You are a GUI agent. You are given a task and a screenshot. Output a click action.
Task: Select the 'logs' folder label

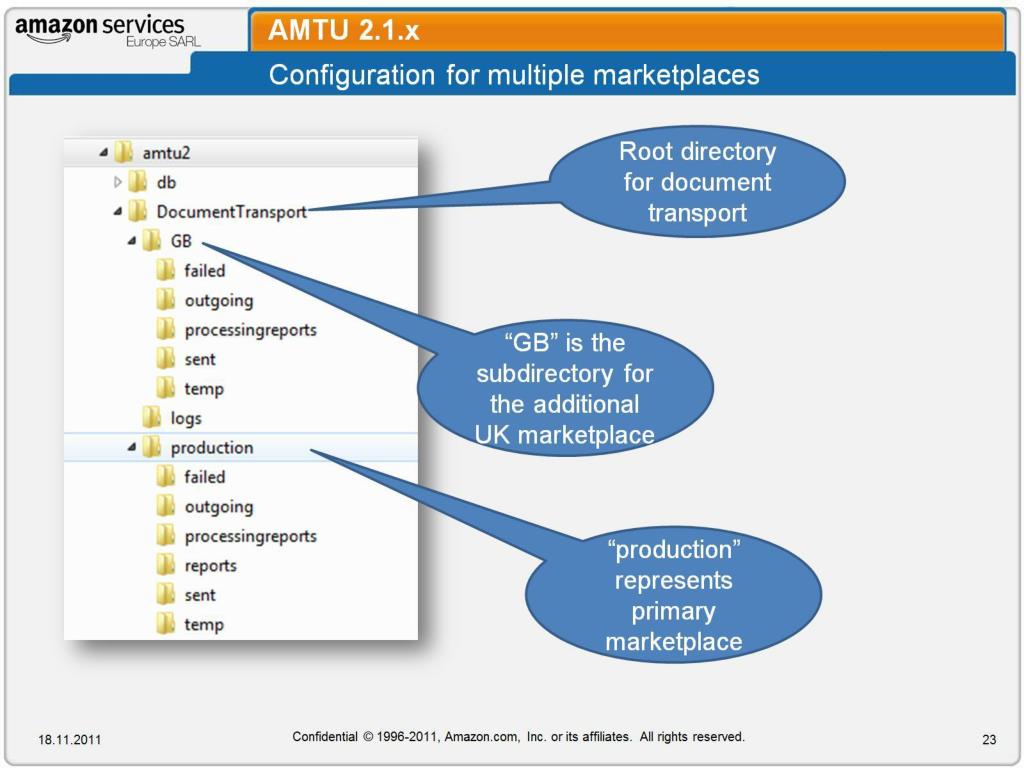186,419
